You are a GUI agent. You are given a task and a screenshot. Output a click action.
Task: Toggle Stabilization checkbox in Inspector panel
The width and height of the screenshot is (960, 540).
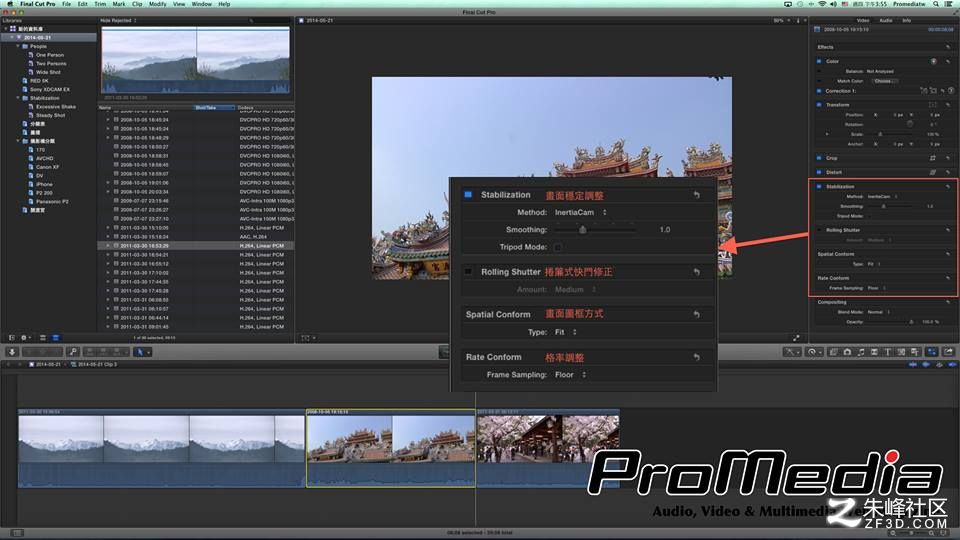(x=819, y=186)
